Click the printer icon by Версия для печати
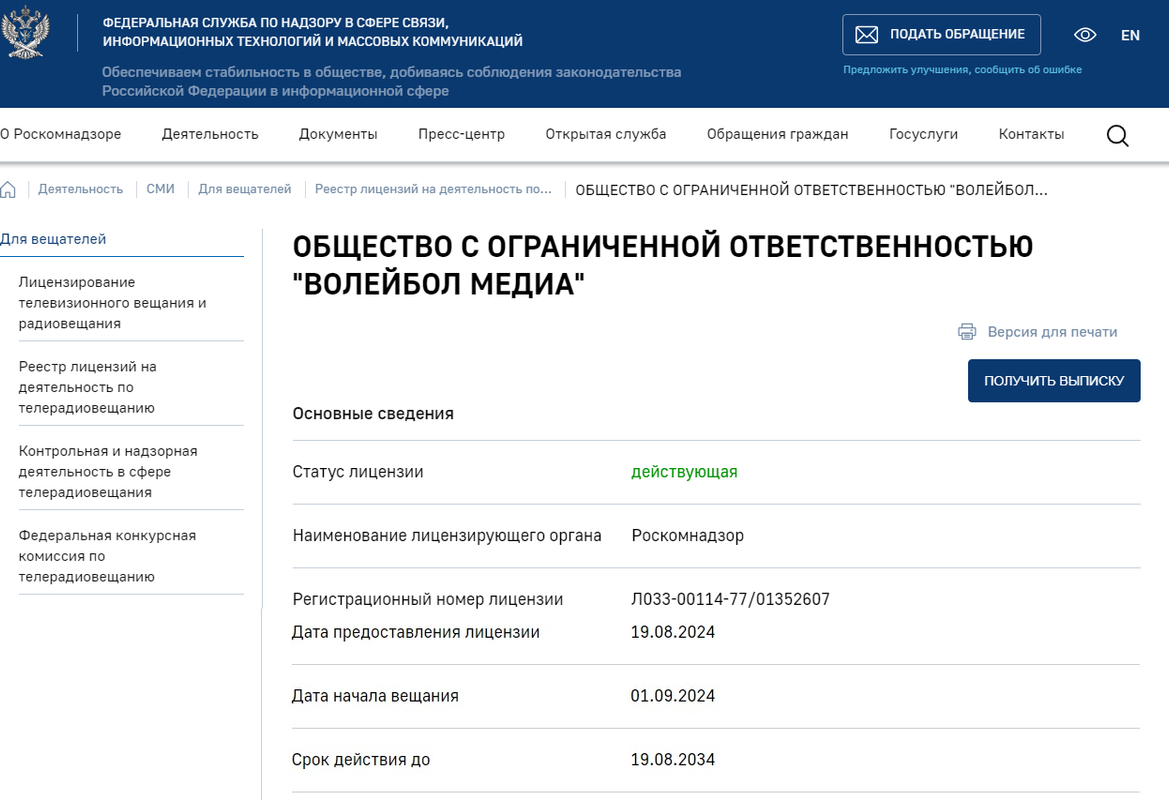The image size is (1169, 800). click(967, 332)
